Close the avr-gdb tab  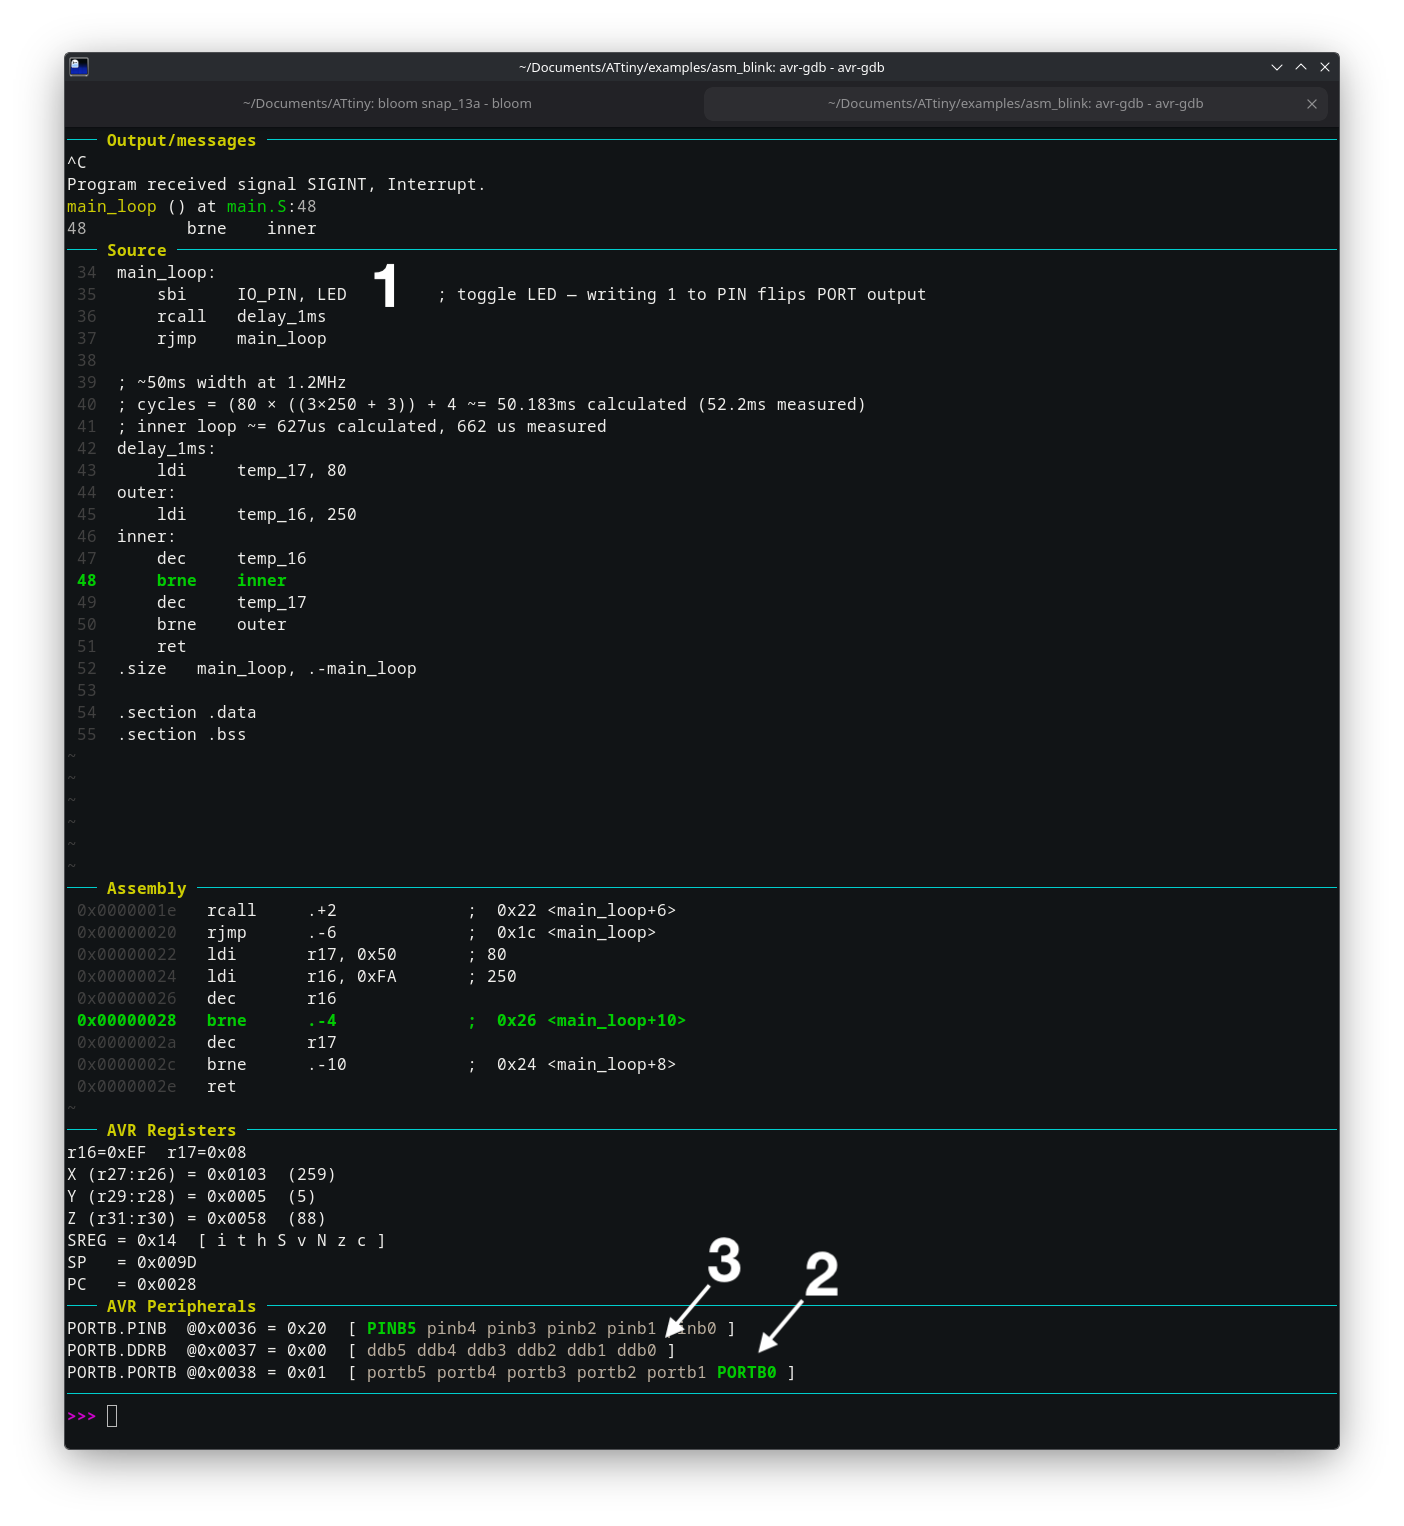[x=1312, y=104]
